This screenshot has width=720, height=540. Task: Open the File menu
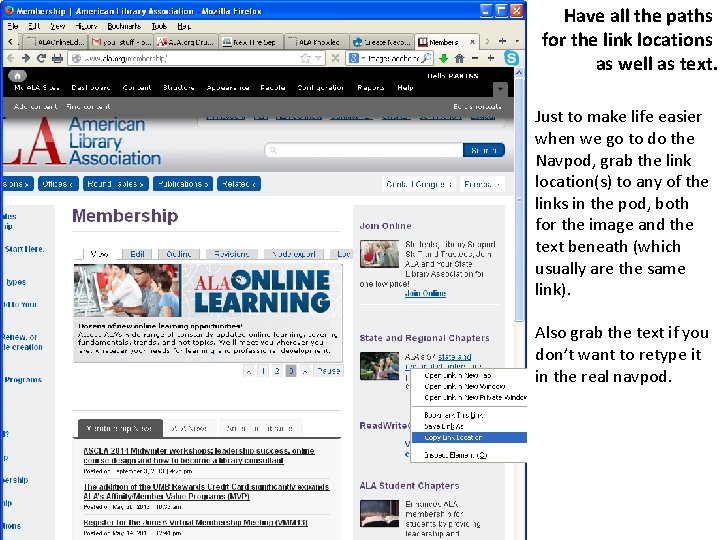(x=13, y=26)
